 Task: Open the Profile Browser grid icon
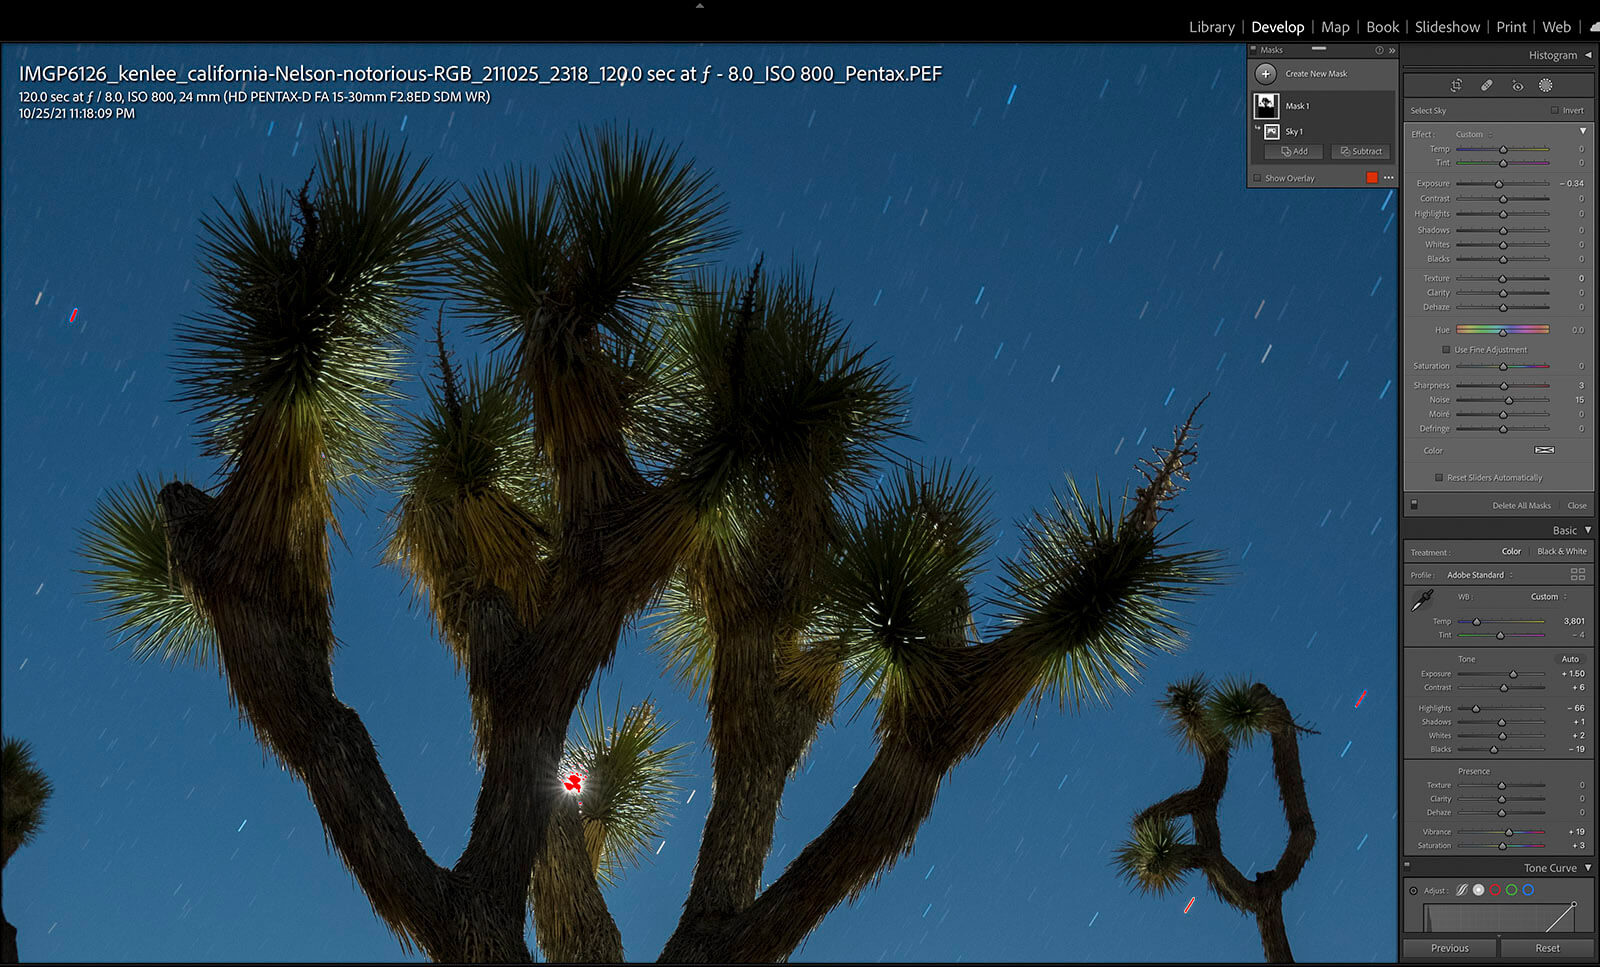pos(1577,575)
